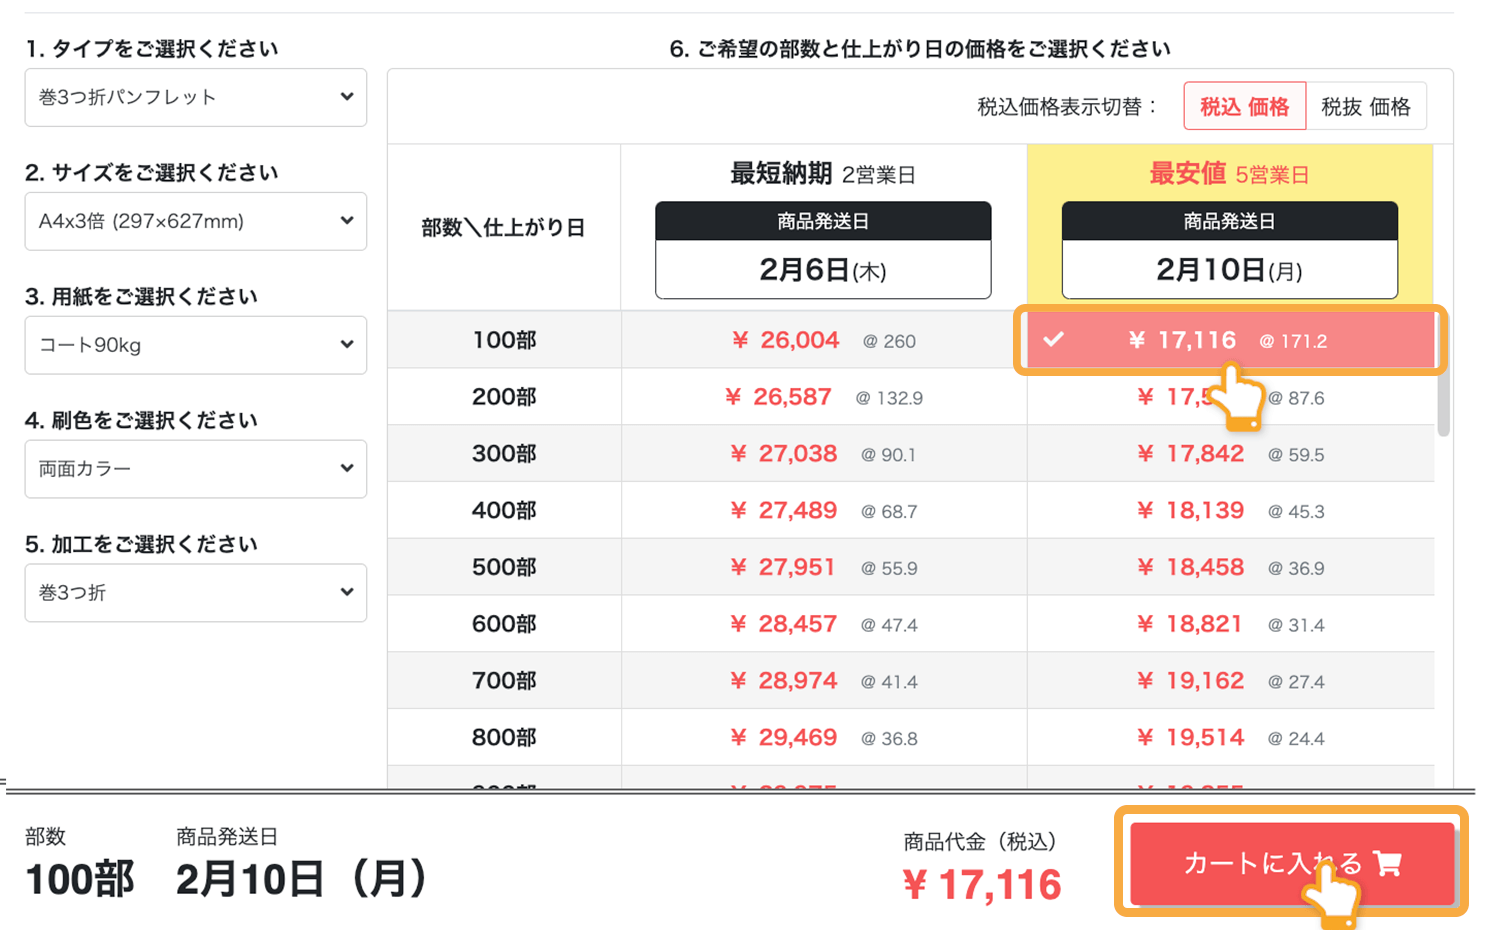Select ¥28,457 price for 600部 fastest delivery
1486x930 pixels.
click(822, 623)
